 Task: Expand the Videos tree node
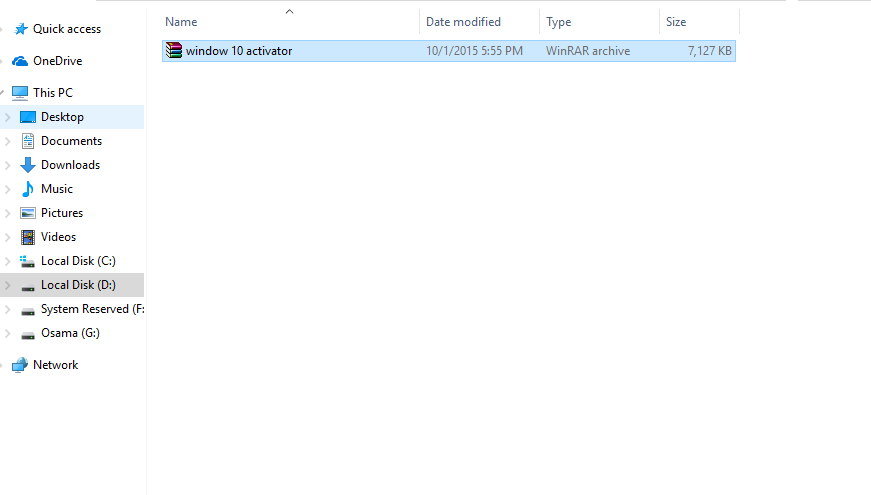(x=8, y=237)
